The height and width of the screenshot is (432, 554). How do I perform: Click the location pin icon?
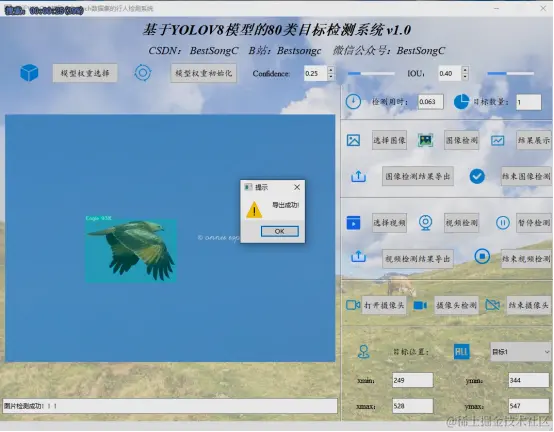pos(363,352)
